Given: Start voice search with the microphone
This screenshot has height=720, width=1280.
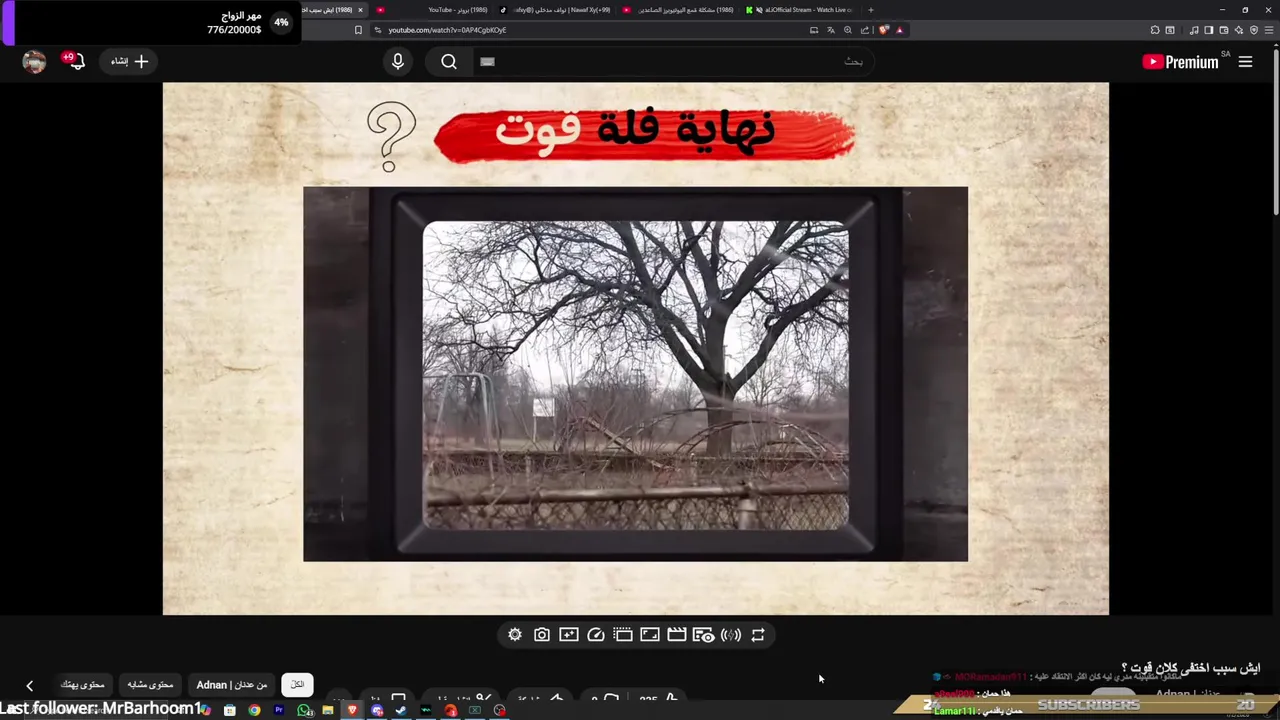Looking at the screenshot, I should [398, 62].
